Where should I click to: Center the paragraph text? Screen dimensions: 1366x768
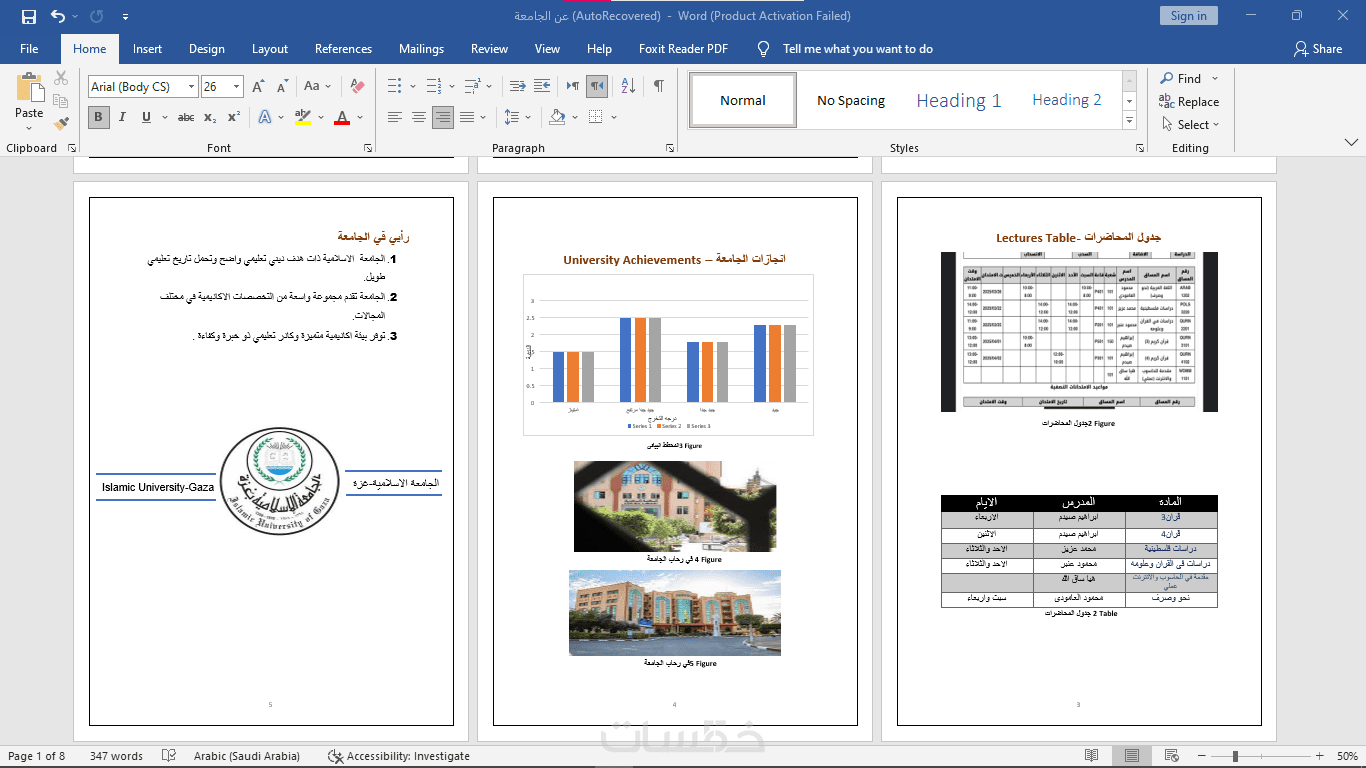[419, 117]
